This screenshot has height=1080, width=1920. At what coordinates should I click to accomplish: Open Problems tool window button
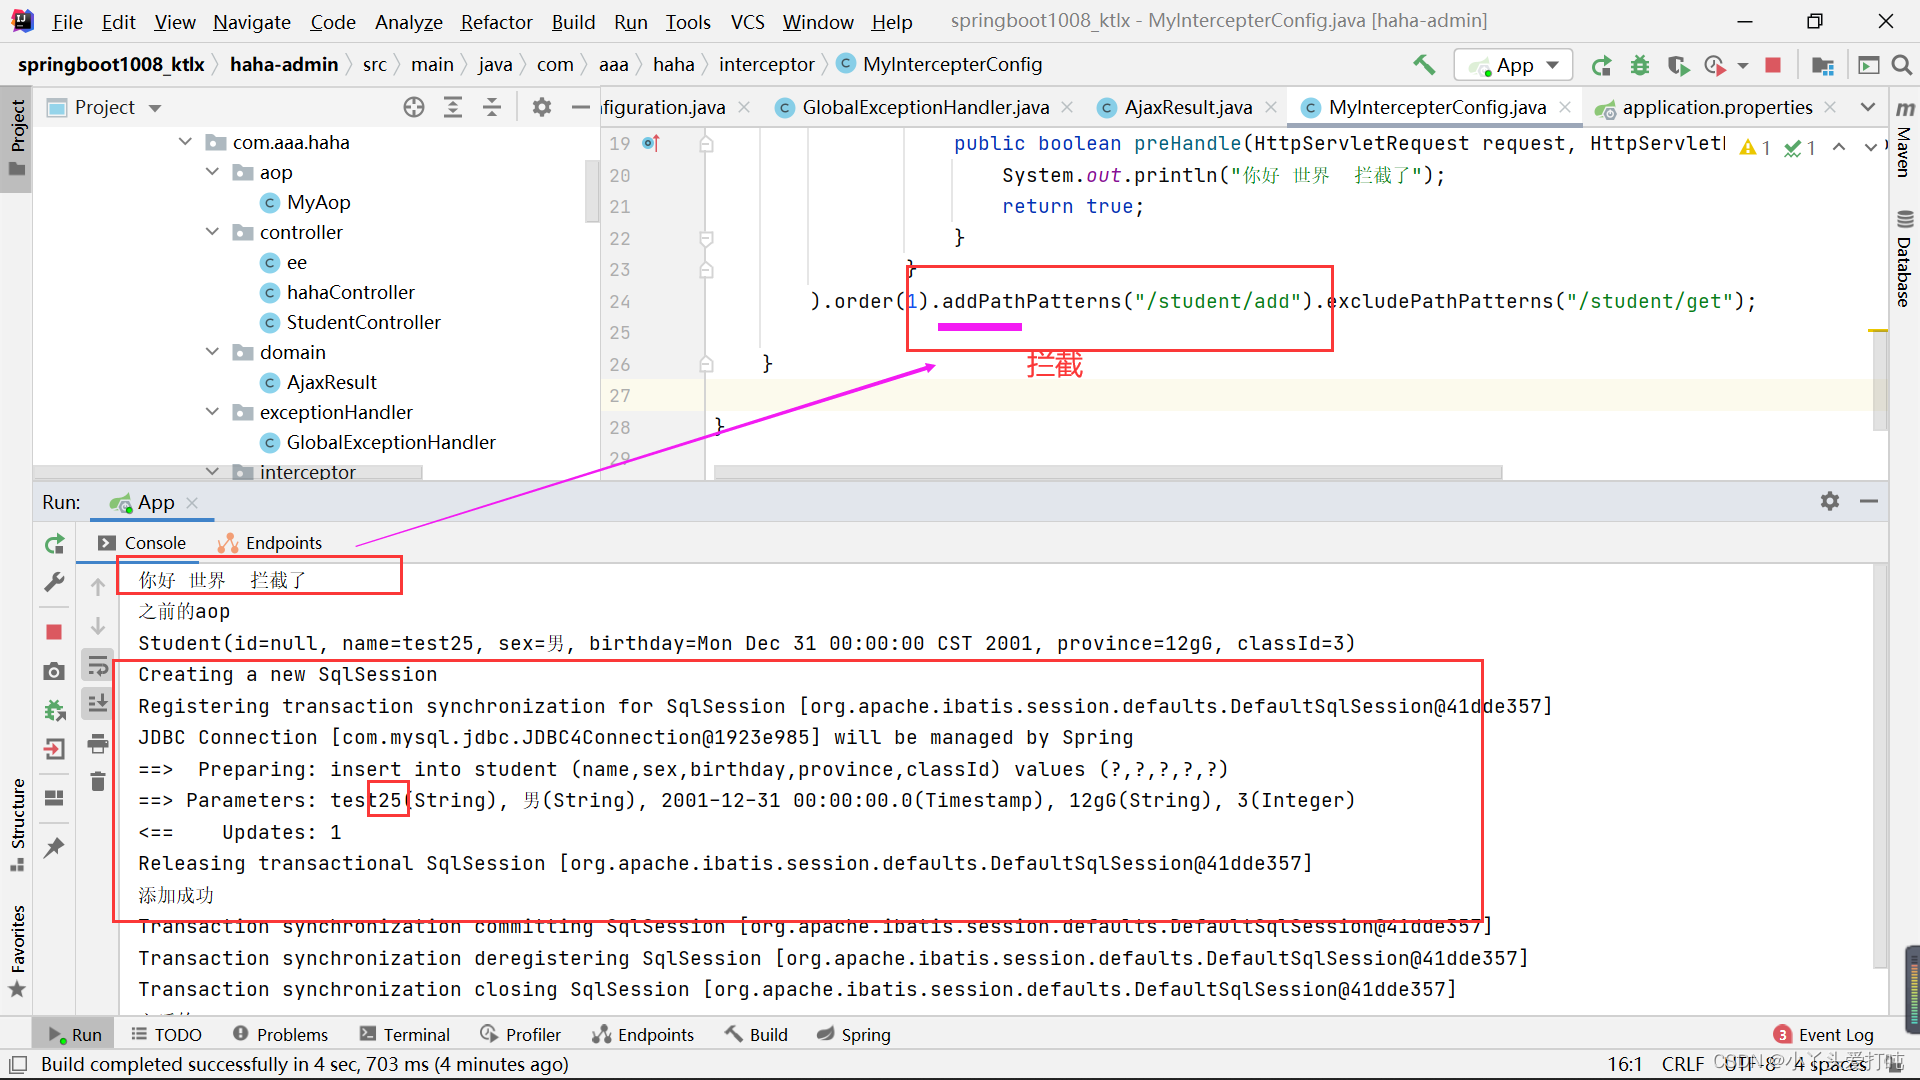pyautogui.click(x=280, y=1035)
